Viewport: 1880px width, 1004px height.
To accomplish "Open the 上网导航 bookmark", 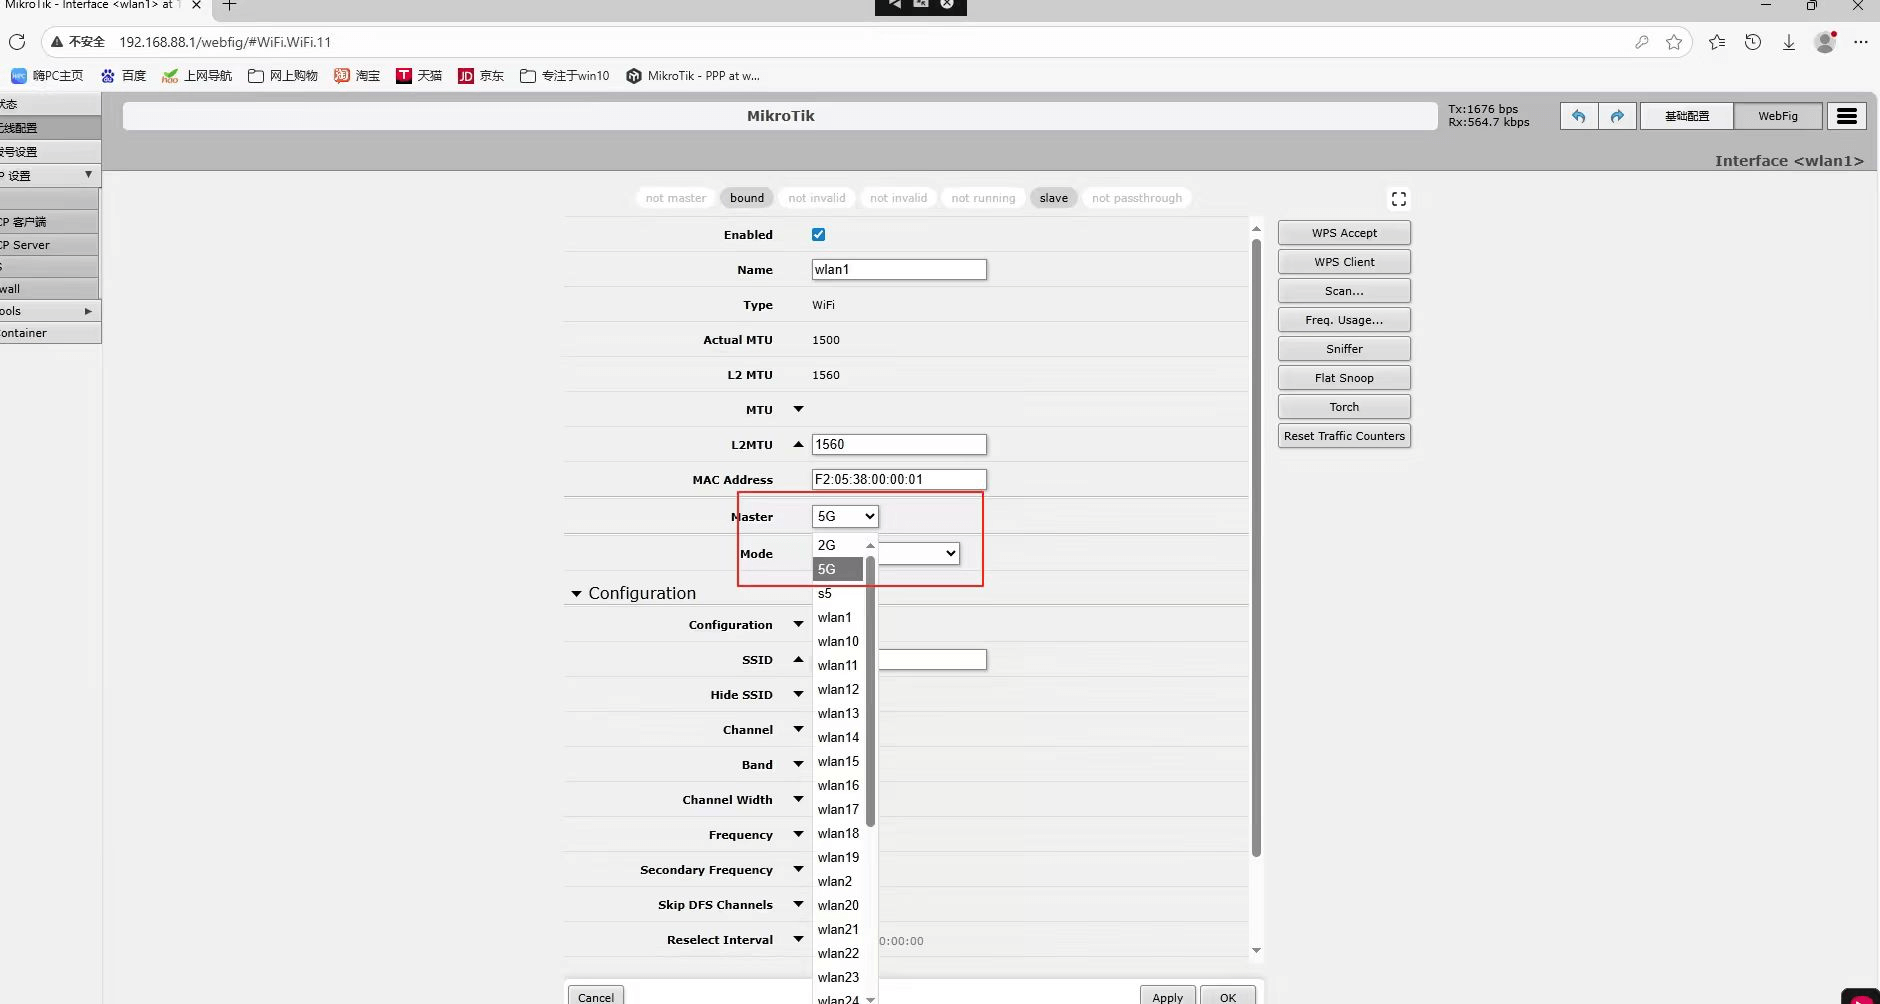I will pyautogui.click(x=197, y=76).
